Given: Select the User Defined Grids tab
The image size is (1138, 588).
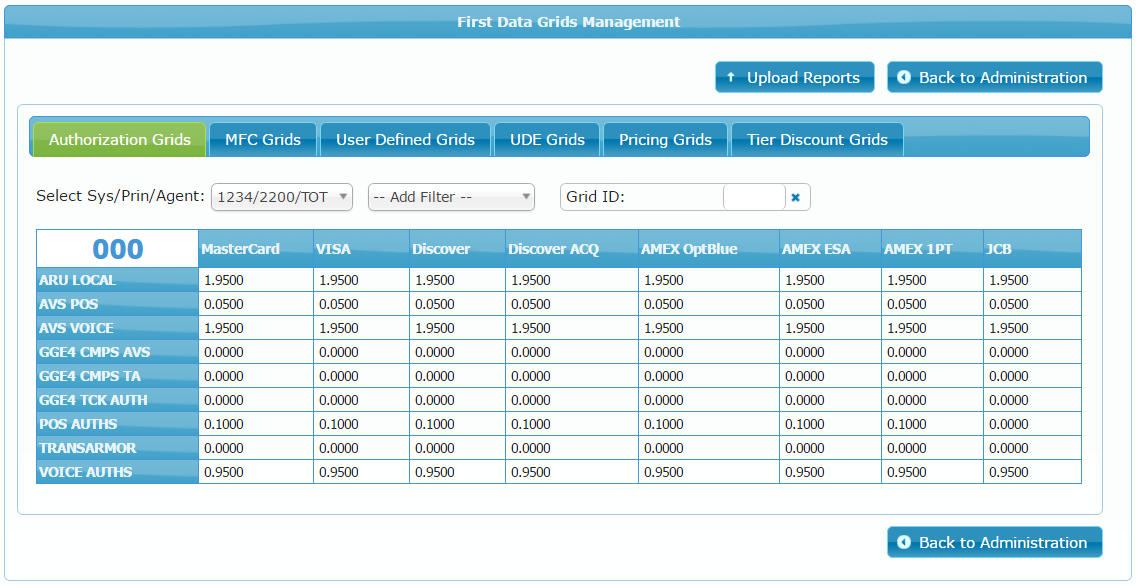Looking at the screenshot, I should pos(405,139).
